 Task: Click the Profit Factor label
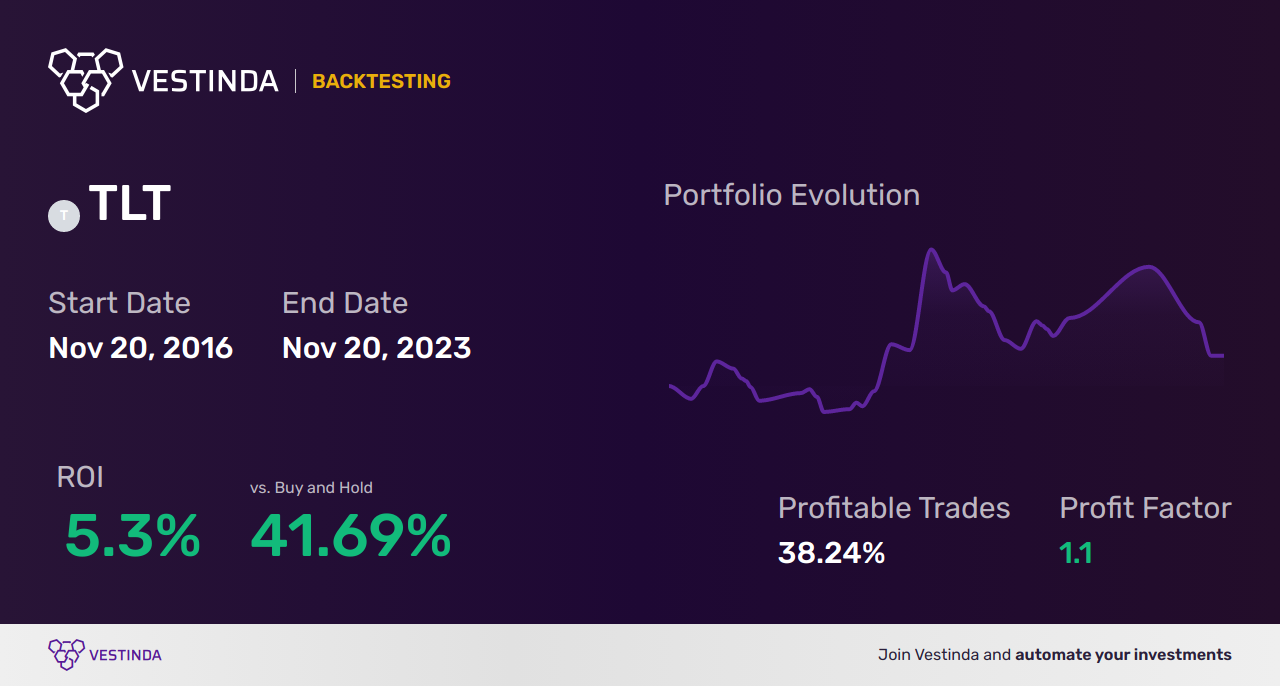[x=1146, y=508]
